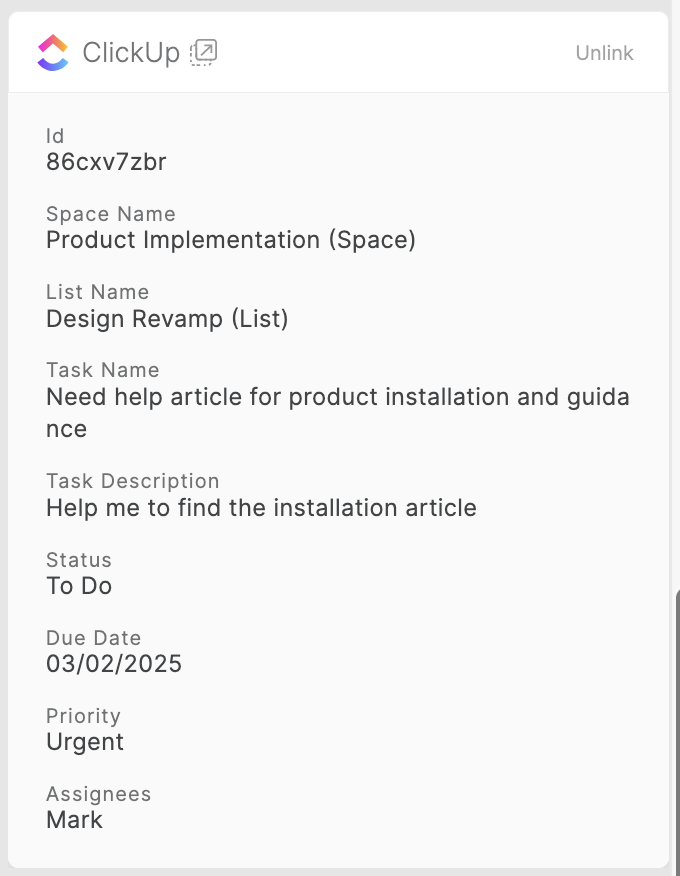Select the task Id value 86cxv7zbr
This screenshot has width=680, height=876.
[x=106, y=162]
